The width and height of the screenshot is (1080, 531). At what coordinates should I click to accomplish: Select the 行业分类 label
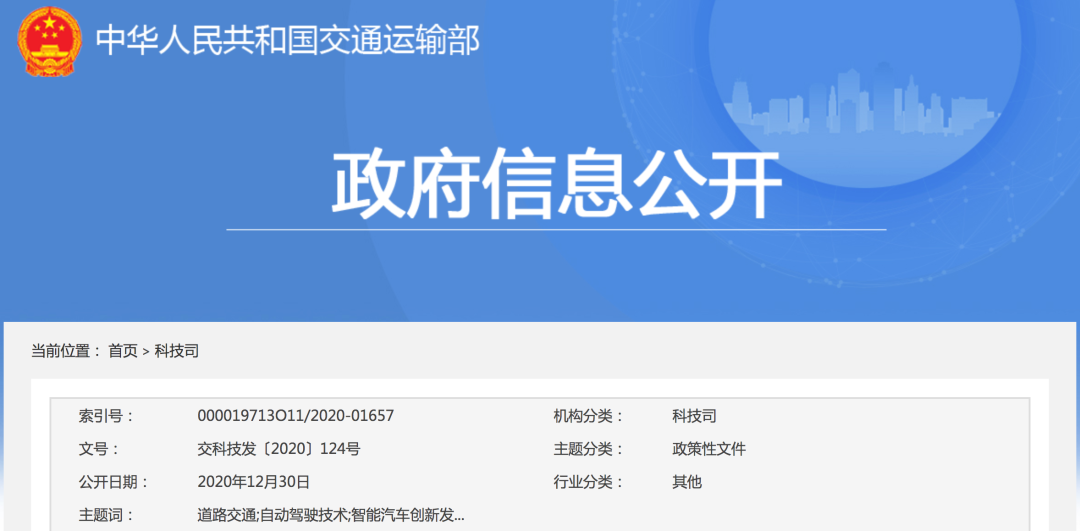(588, 482)
